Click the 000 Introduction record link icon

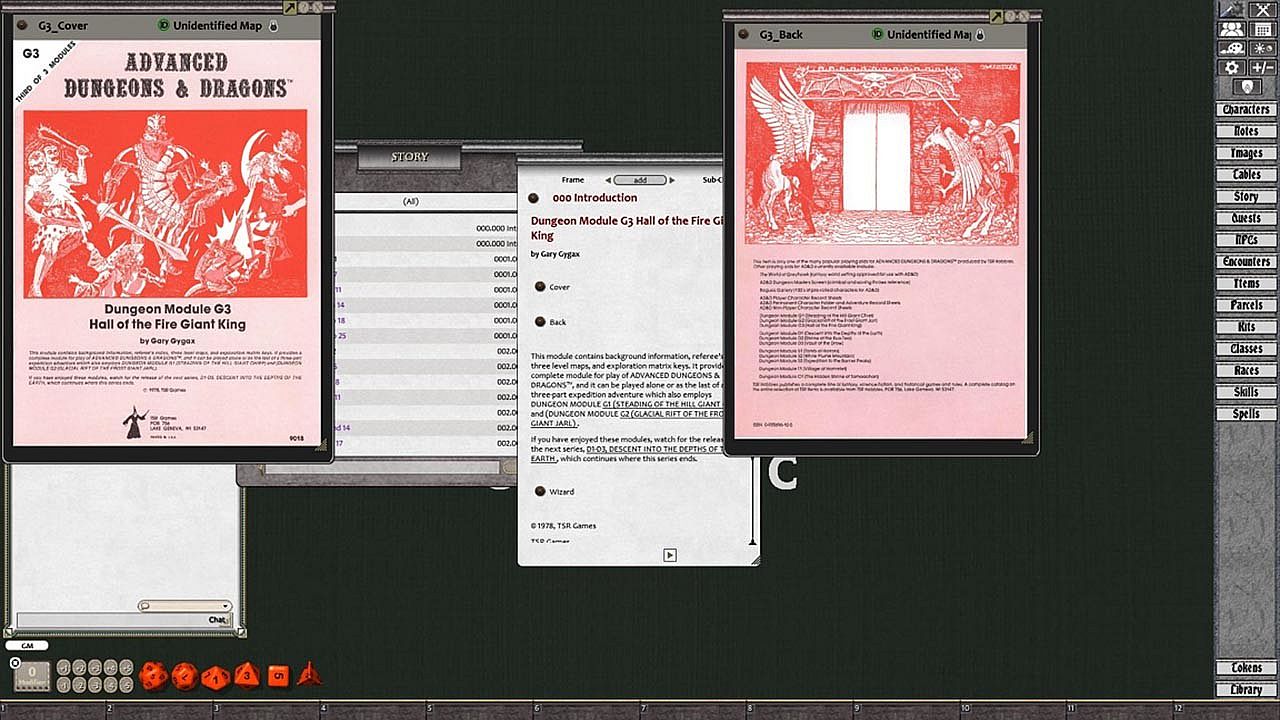pos(534,198)
